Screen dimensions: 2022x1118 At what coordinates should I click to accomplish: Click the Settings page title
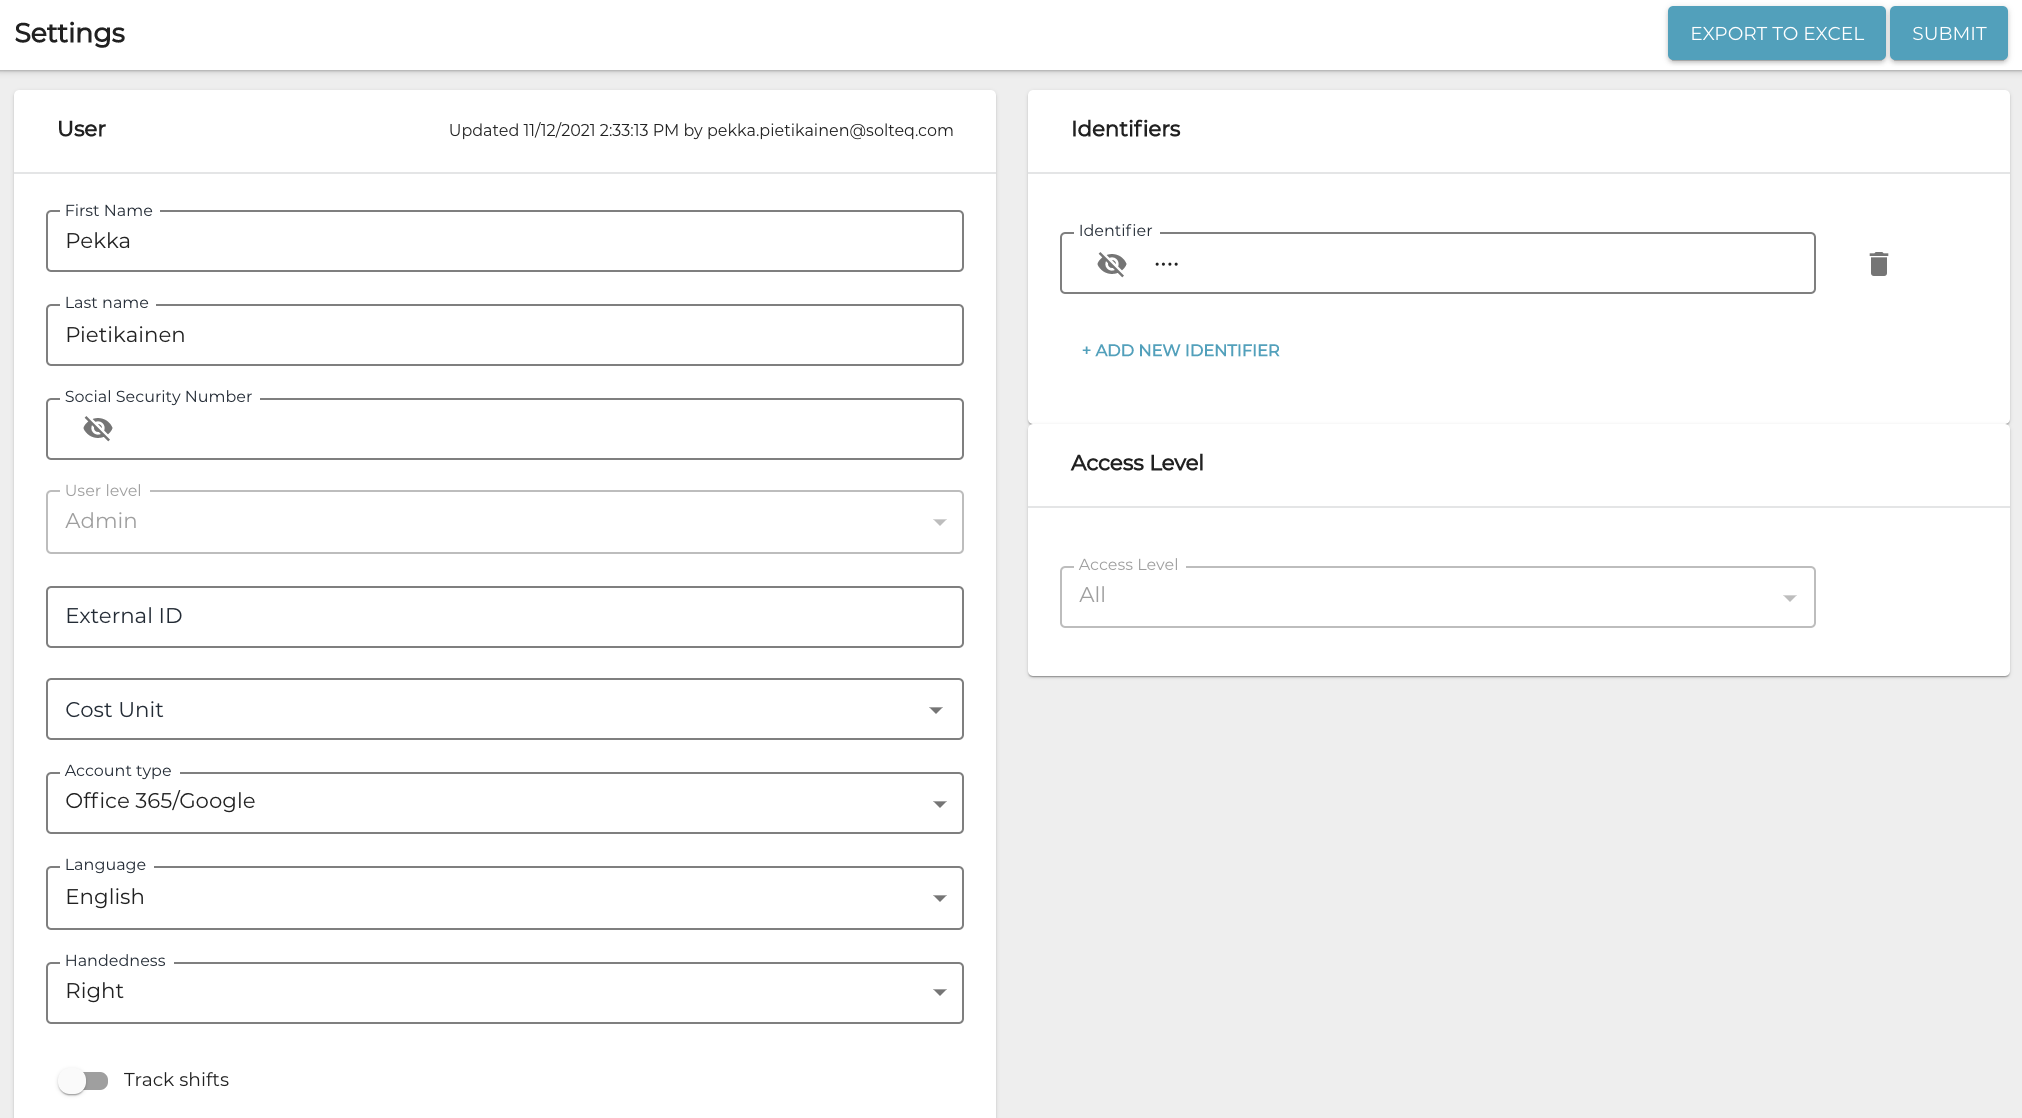70,33
